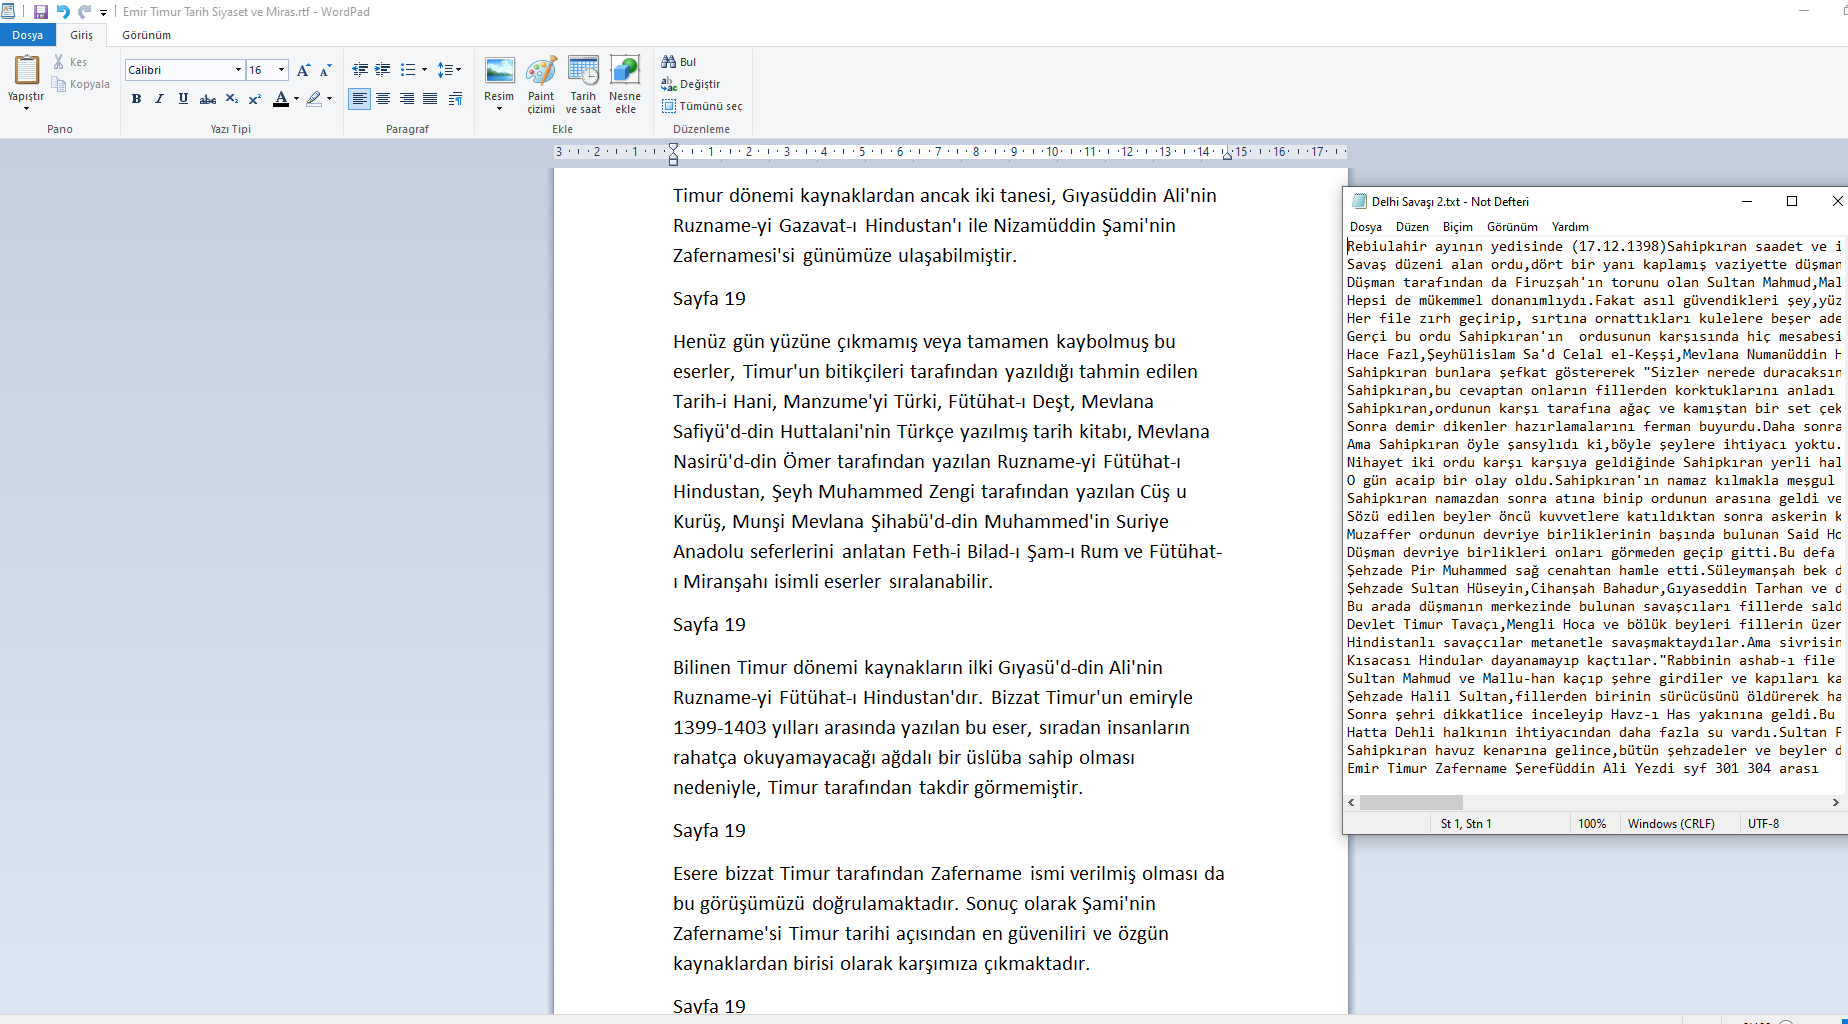Open the paragraph settings dialog icon
This screenshot has height=1024, width=1848.
456,99
